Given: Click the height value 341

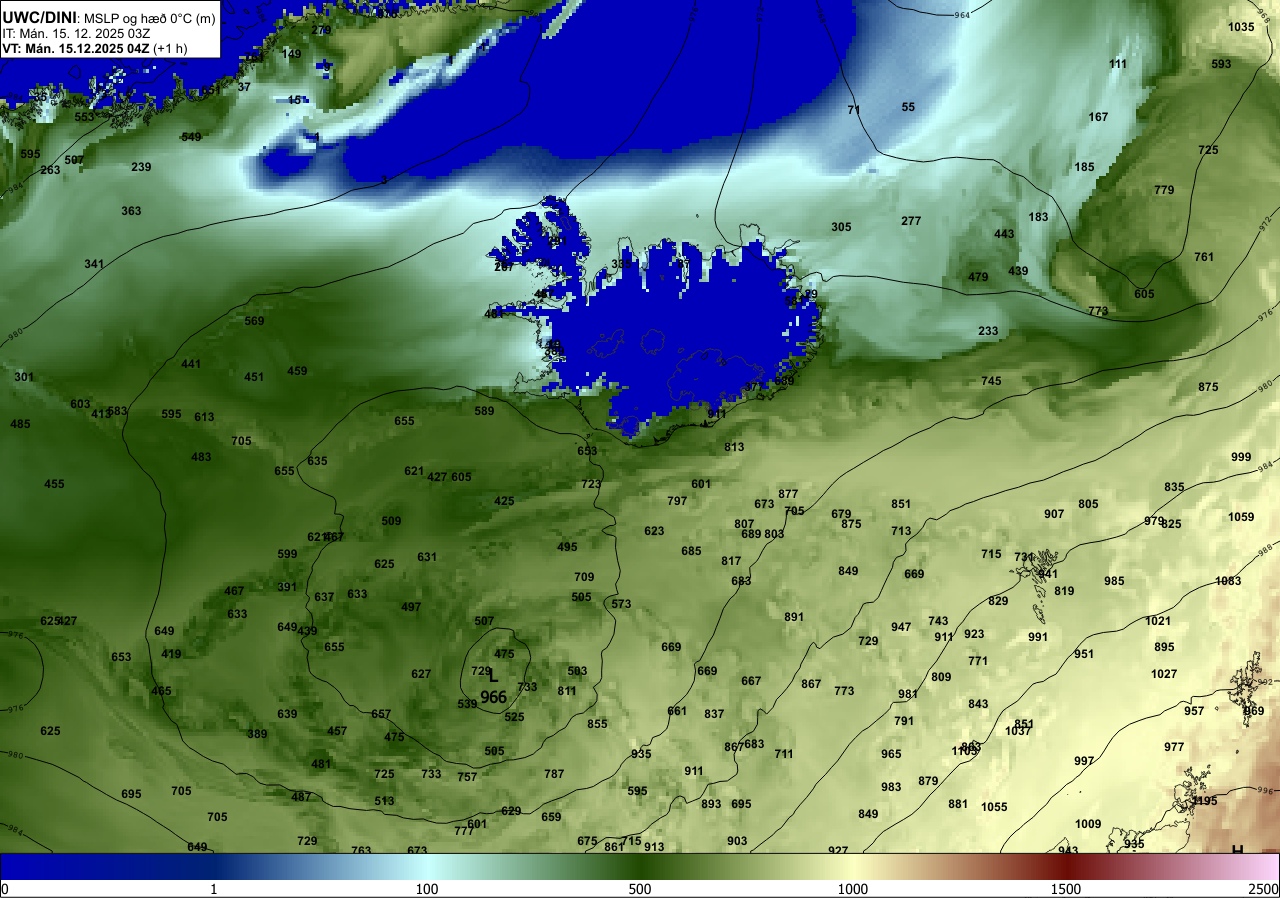Looking at the screenshot, I should [94, 264].
